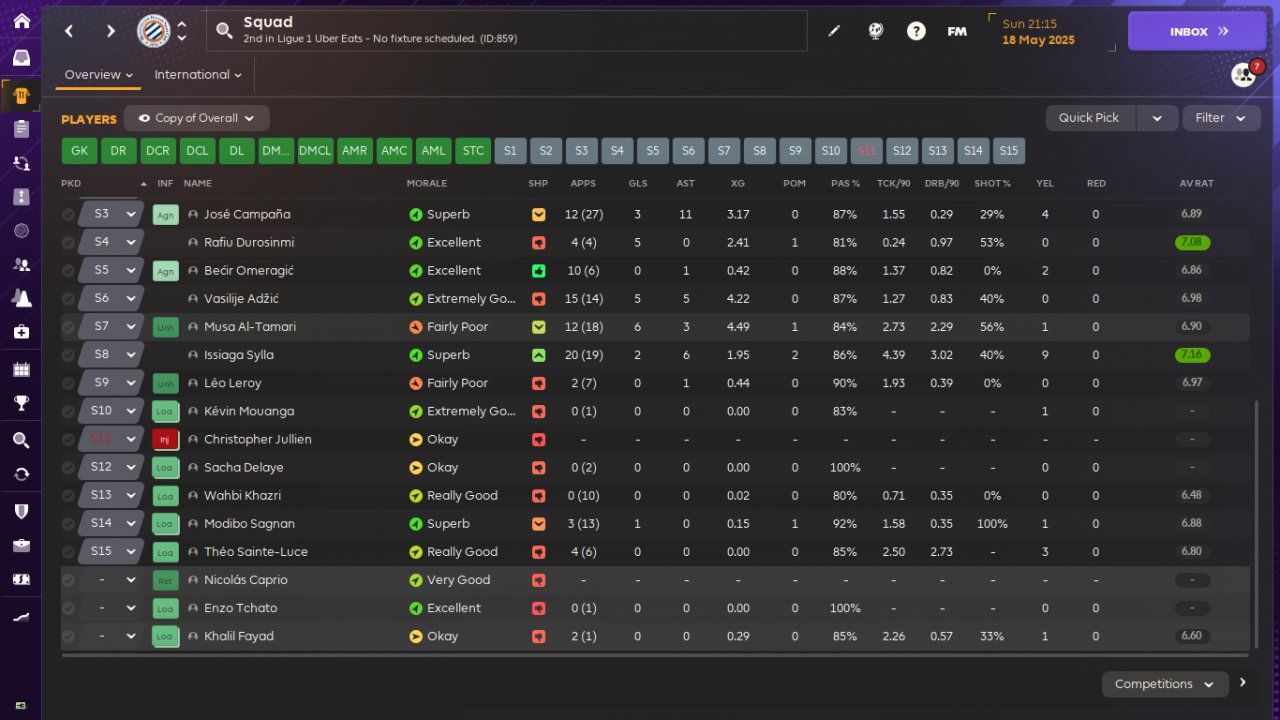
Task: Open the Competitions trophy icon
Action: (21, 404)
